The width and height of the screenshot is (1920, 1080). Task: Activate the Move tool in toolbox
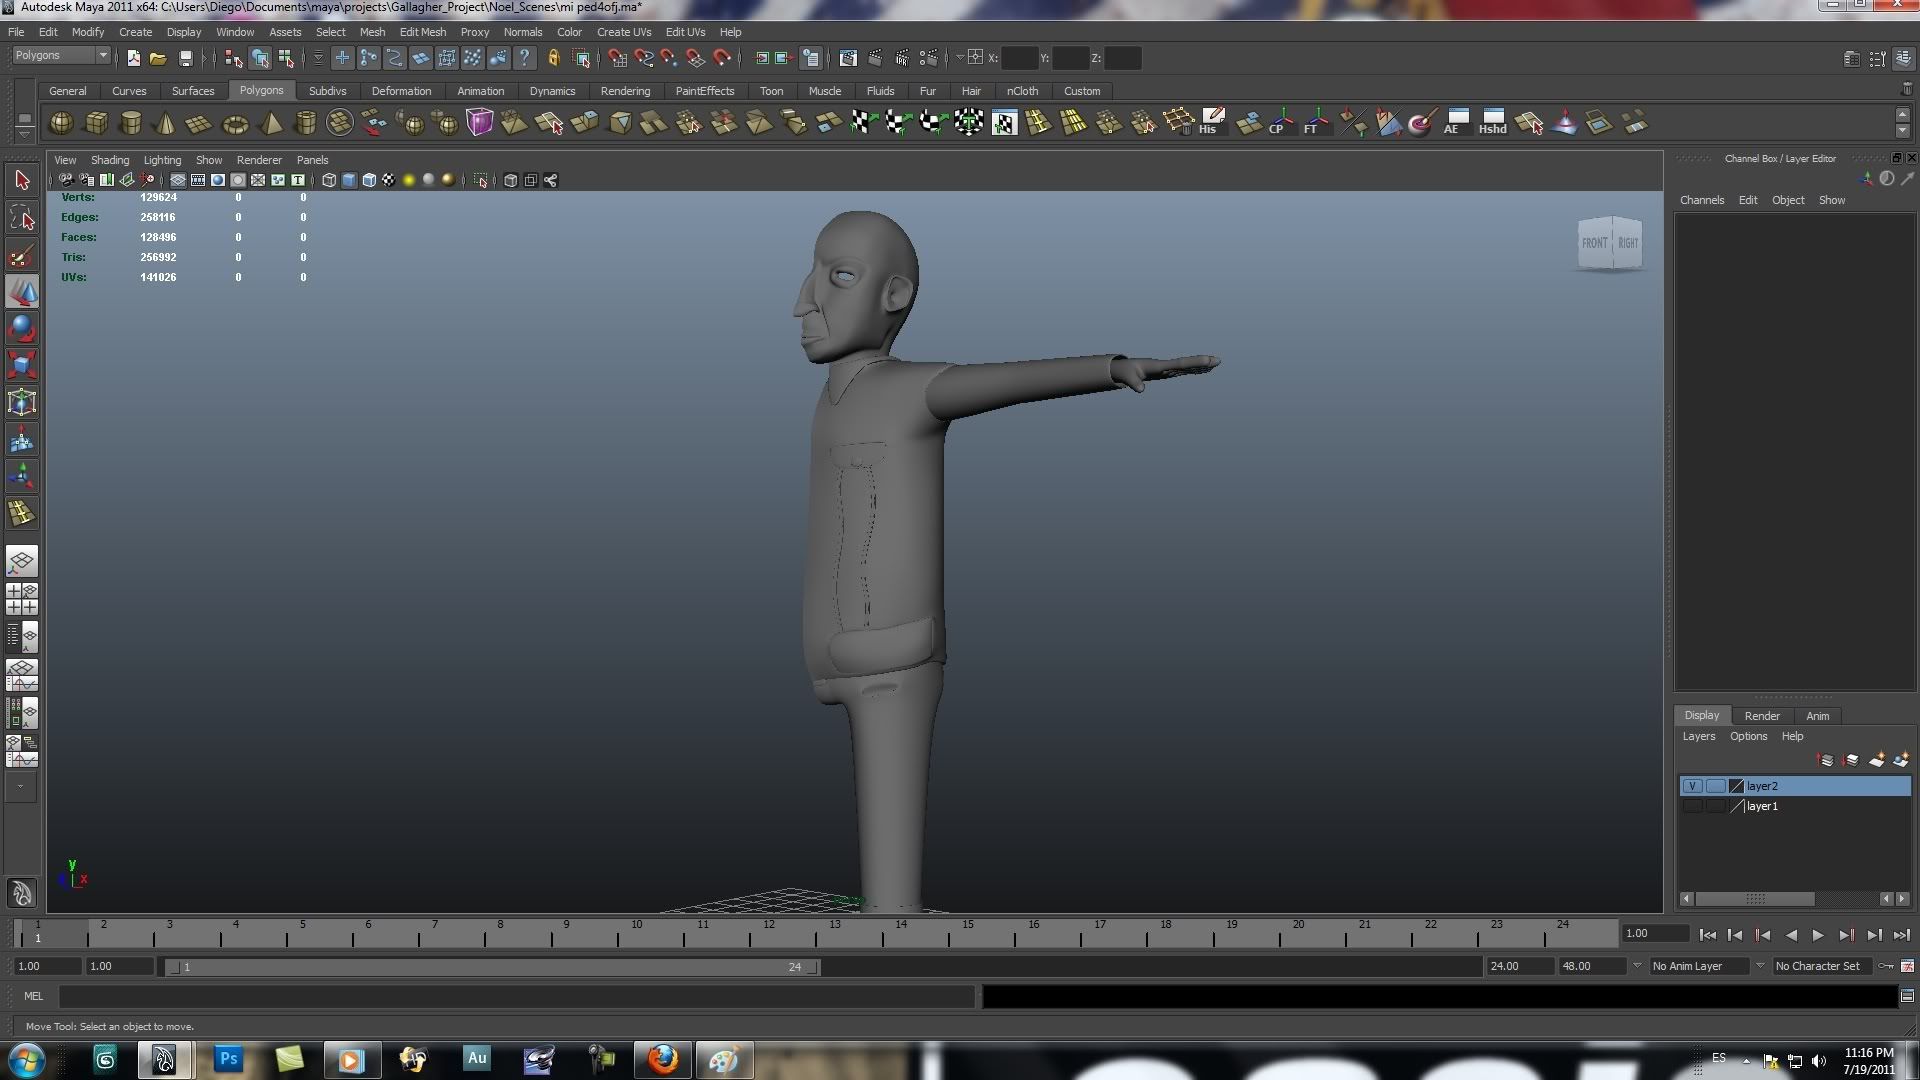(22, 292)
